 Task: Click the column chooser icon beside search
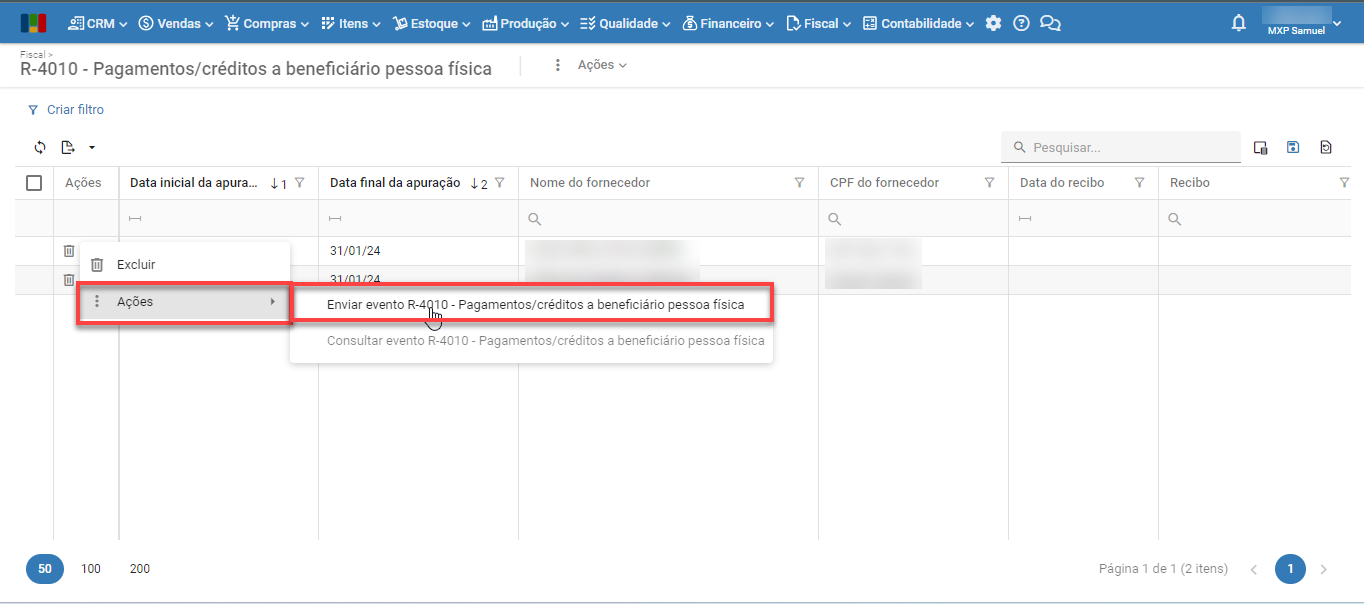[1261, 147]
